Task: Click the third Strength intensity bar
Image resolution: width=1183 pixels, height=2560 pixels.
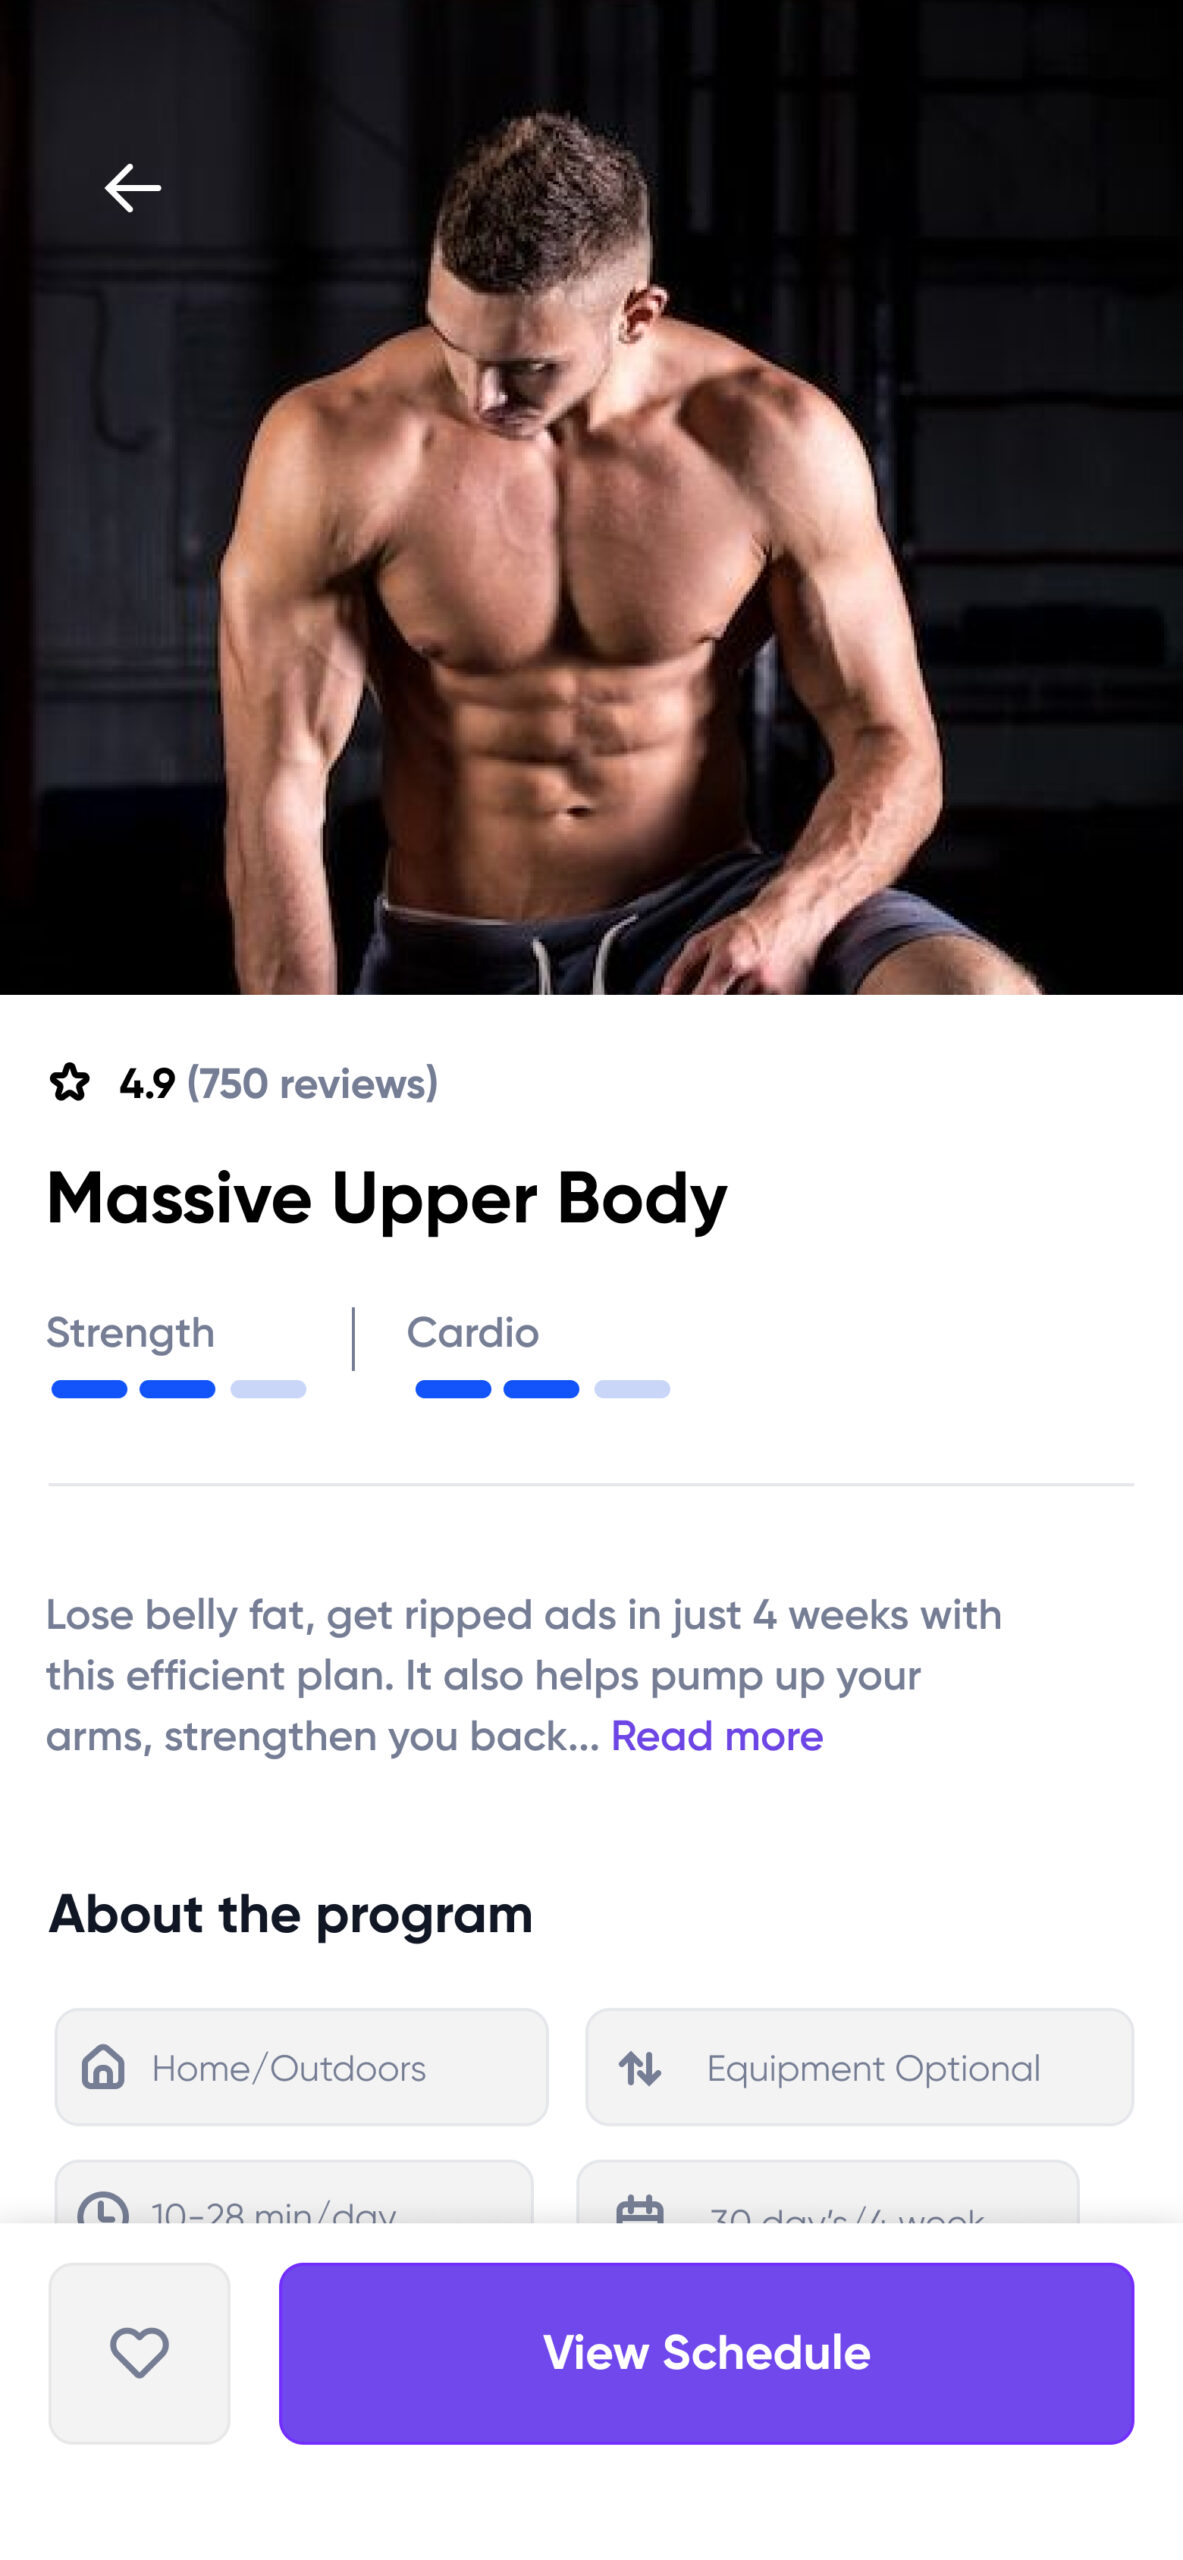Action: pos(268,1389)
